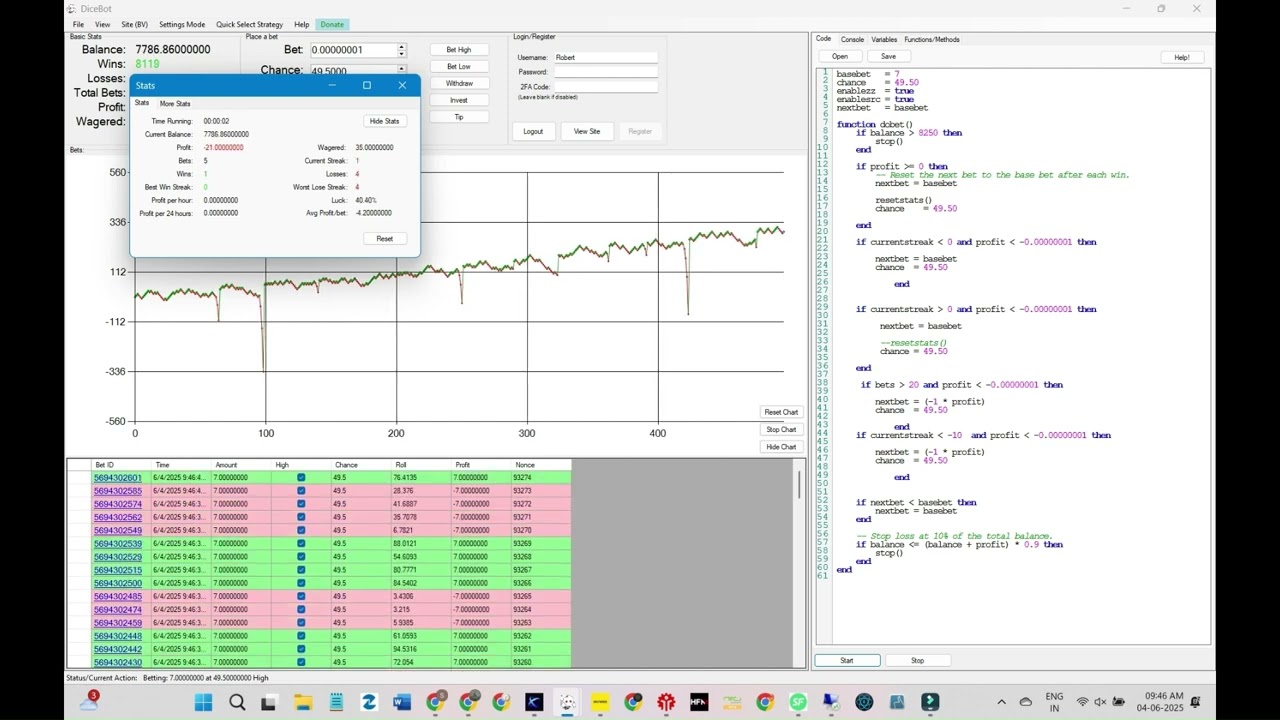1280x720 pixels.
Task: Increase Bet amount with up arrow
Action: point(401,46)
